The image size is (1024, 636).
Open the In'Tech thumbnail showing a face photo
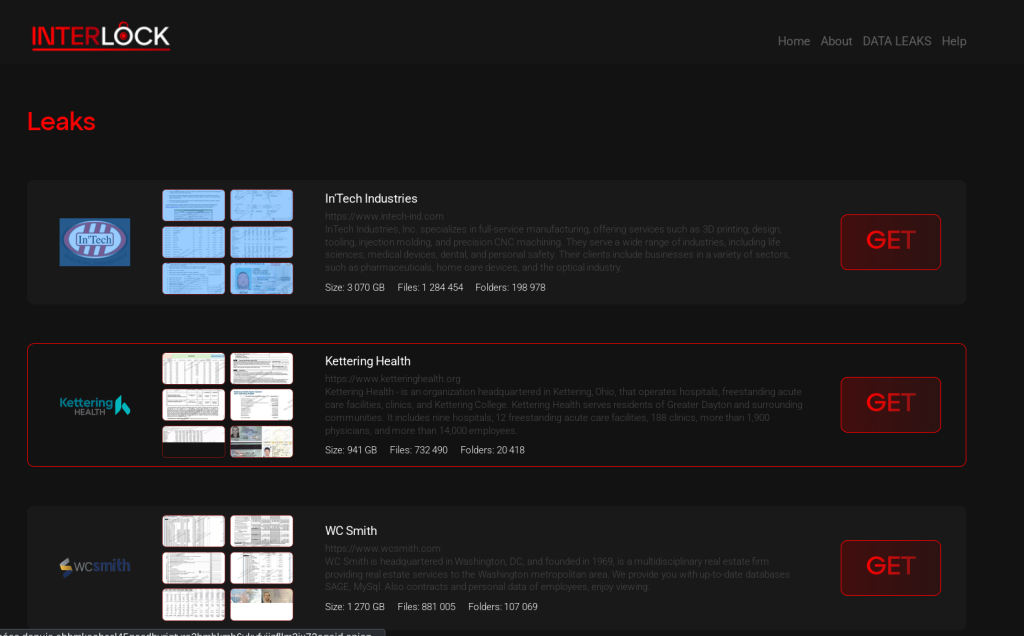[x=261, y=279]
